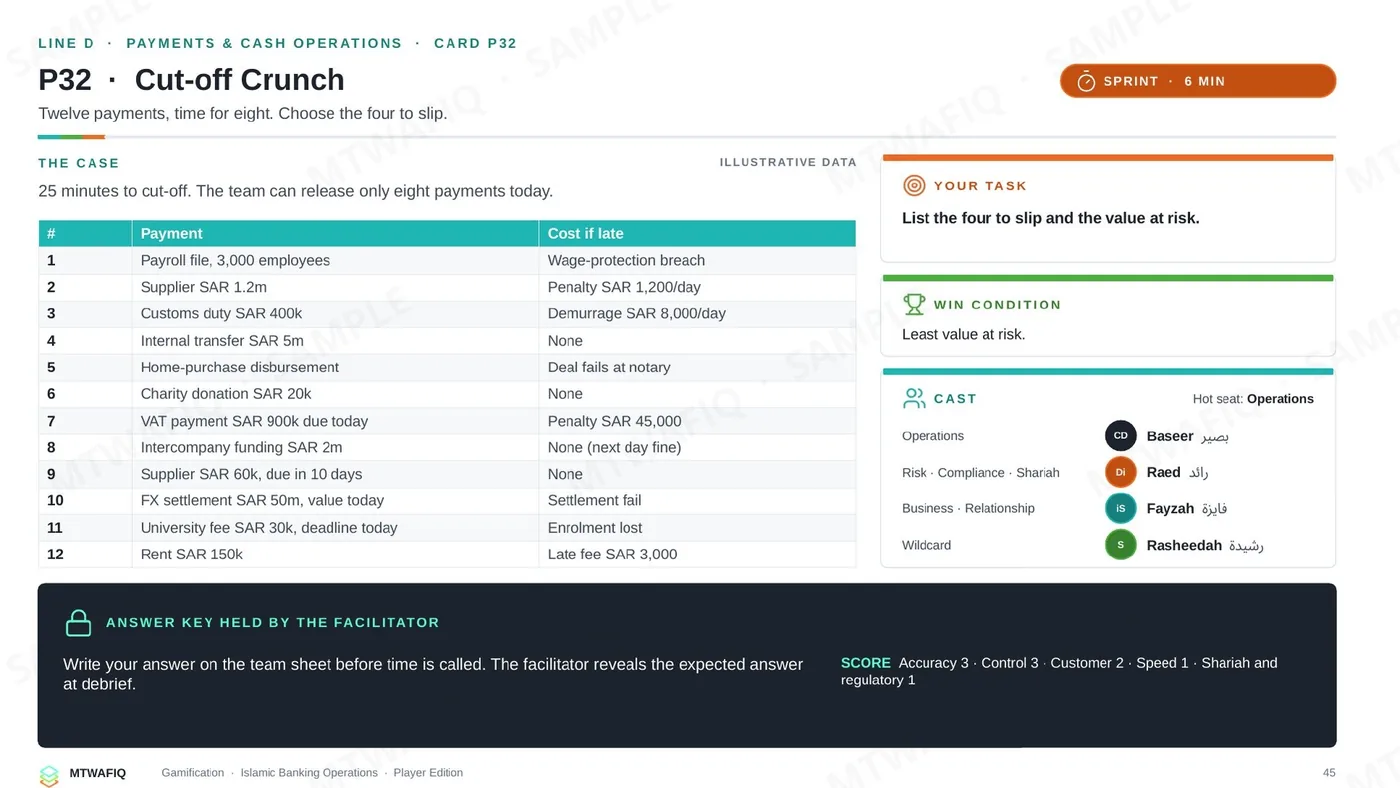The width and height of the screenshot is (1400, 788).
Task: Click the Rent SAR 150k row
Action: click(447, 554)
